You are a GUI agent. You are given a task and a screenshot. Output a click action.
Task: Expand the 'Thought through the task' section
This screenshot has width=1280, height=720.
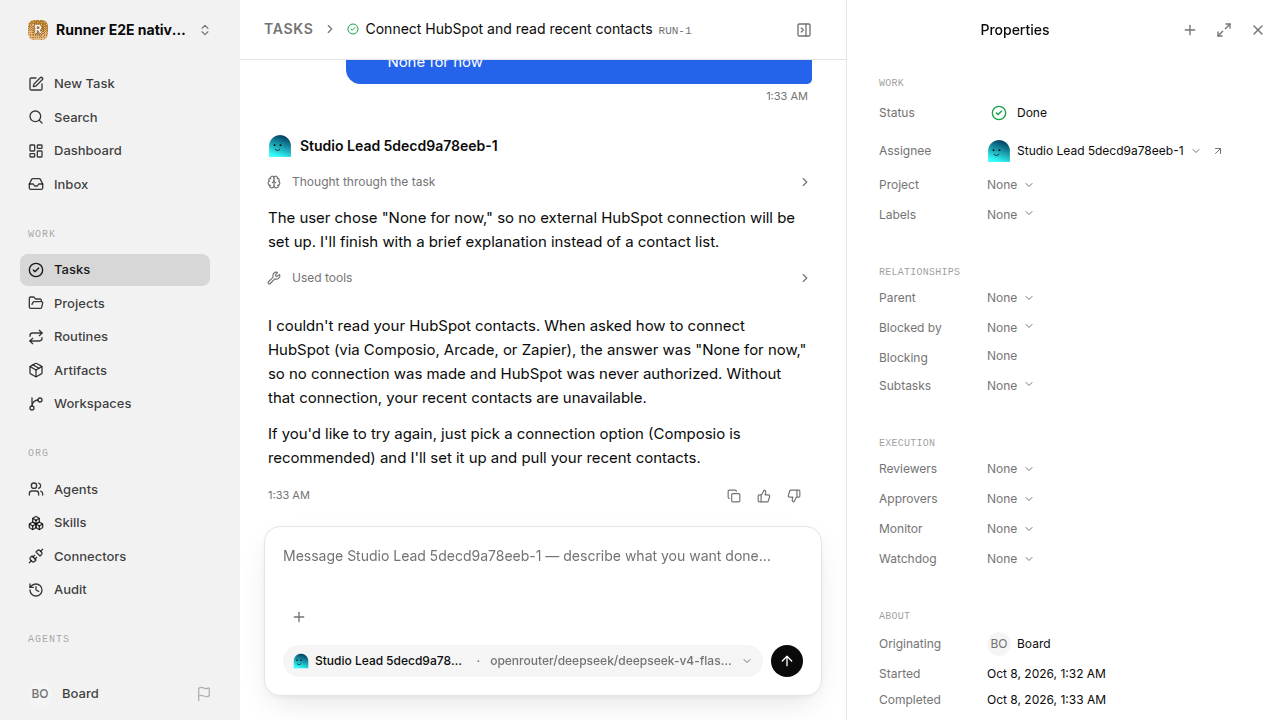point(540,182)
